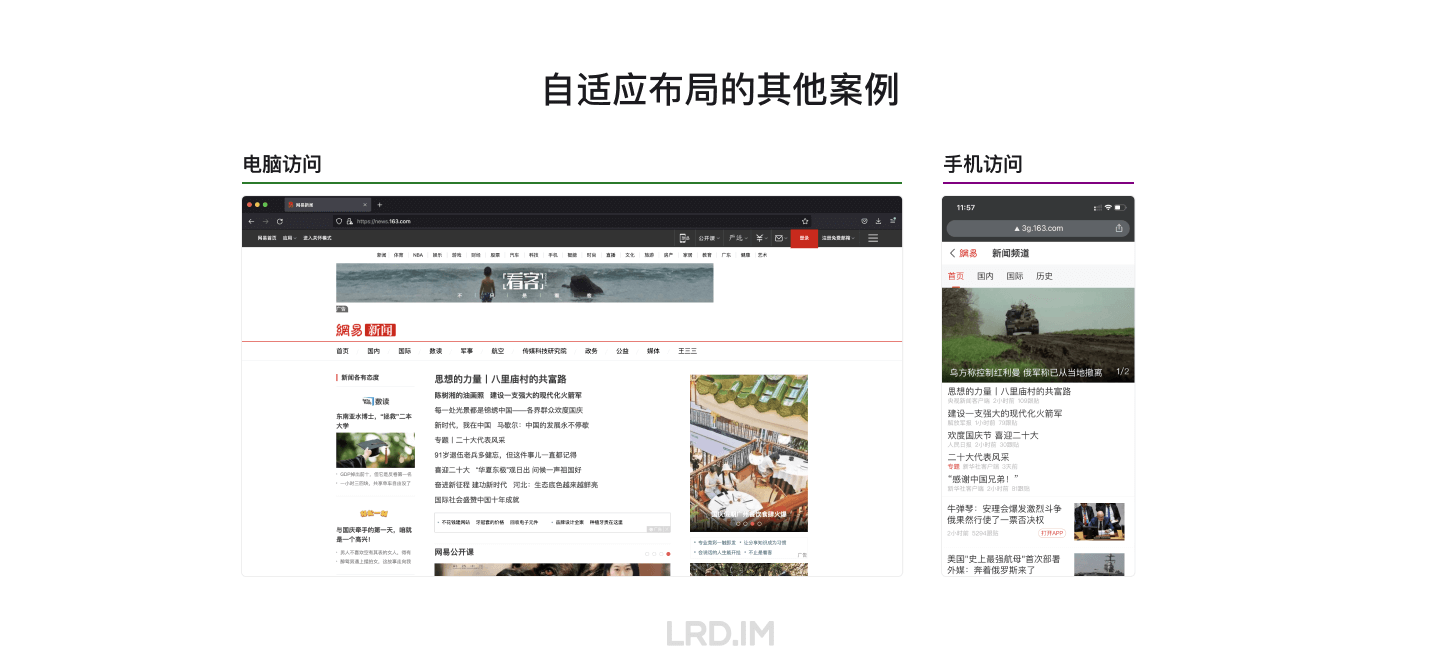Switch to 首页 tab in mobile view

coord(956,276)
